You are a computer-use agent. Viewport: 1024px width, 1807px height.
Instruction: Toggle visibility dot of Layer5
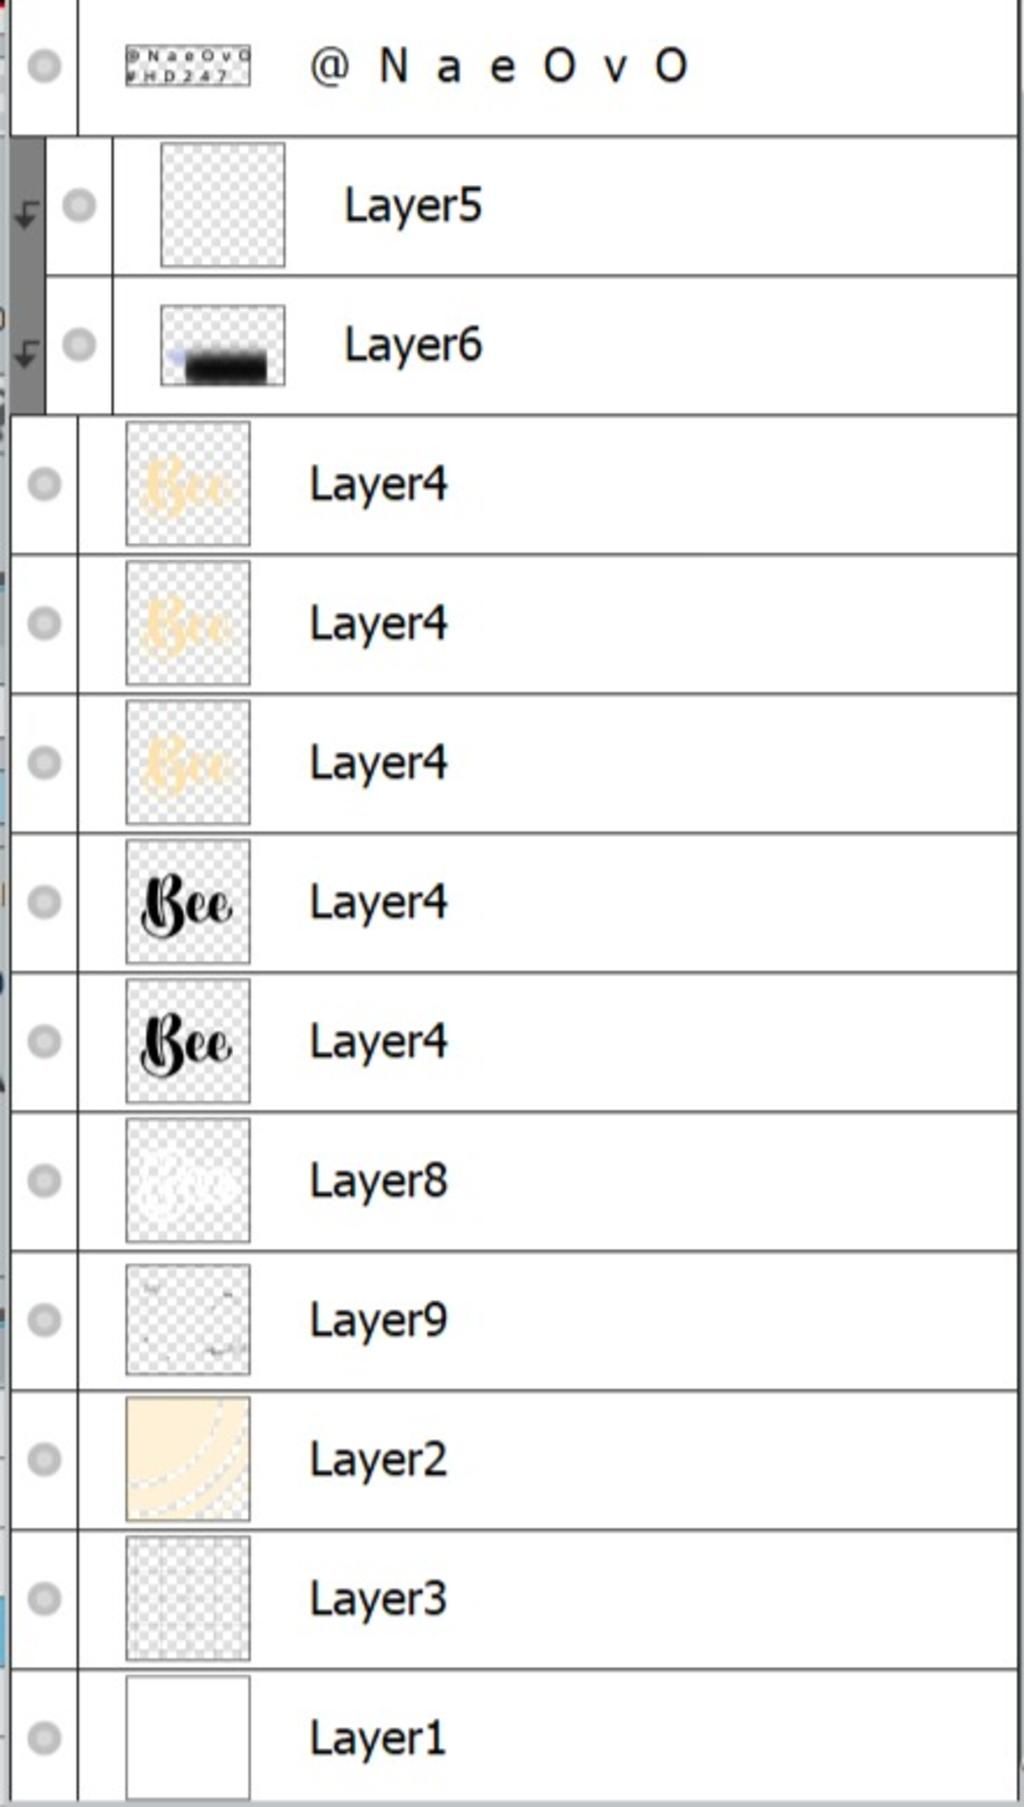[x=79, y=205]
